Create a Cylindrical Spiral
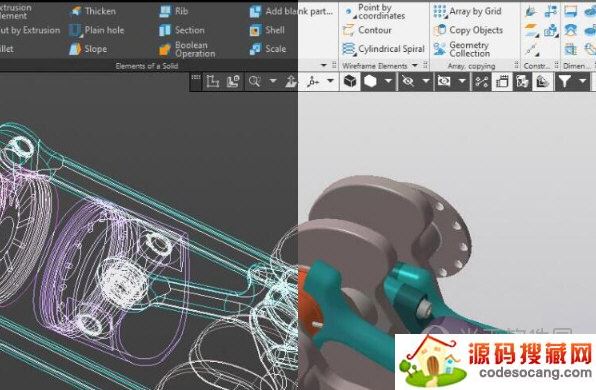The width and height of the screenshot is (596, 390). [x=383, y=49]
